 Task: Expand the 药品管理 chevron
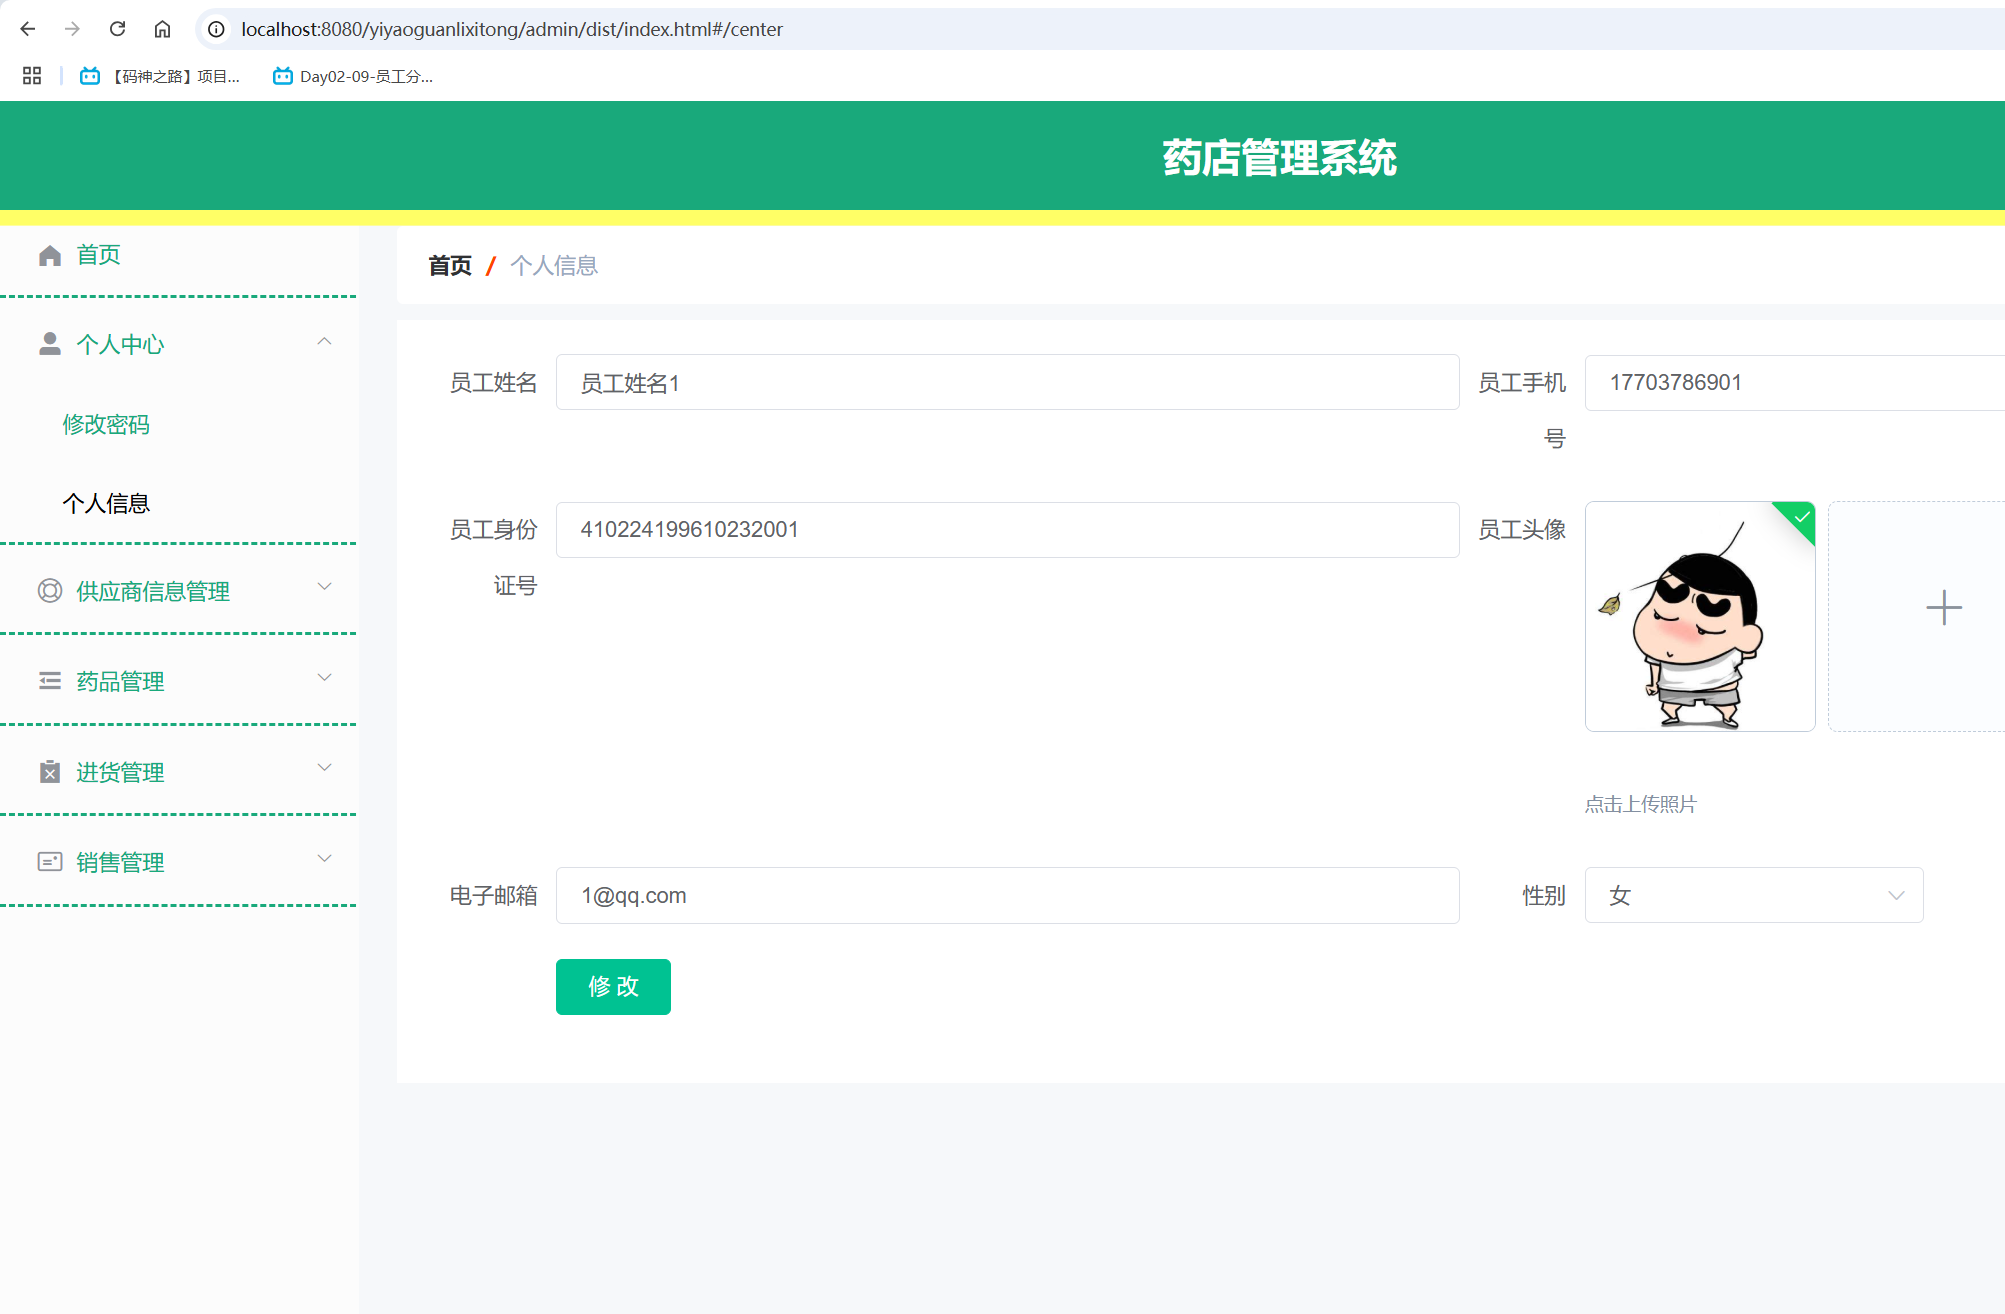click(324, 678)
